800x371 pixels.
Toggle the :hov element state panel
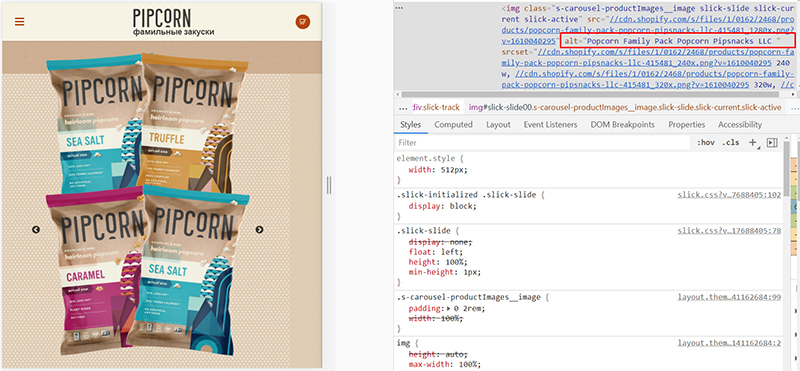(x=706, y=143)
